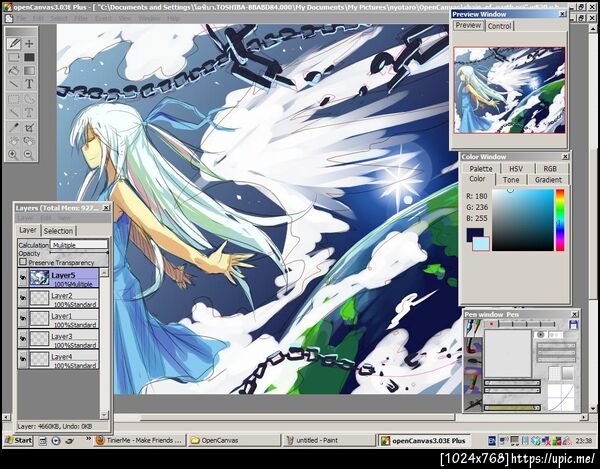600x469 pixels.
Task: Select the round brush tip option in Pen window
Action: [x=540, y=335]
